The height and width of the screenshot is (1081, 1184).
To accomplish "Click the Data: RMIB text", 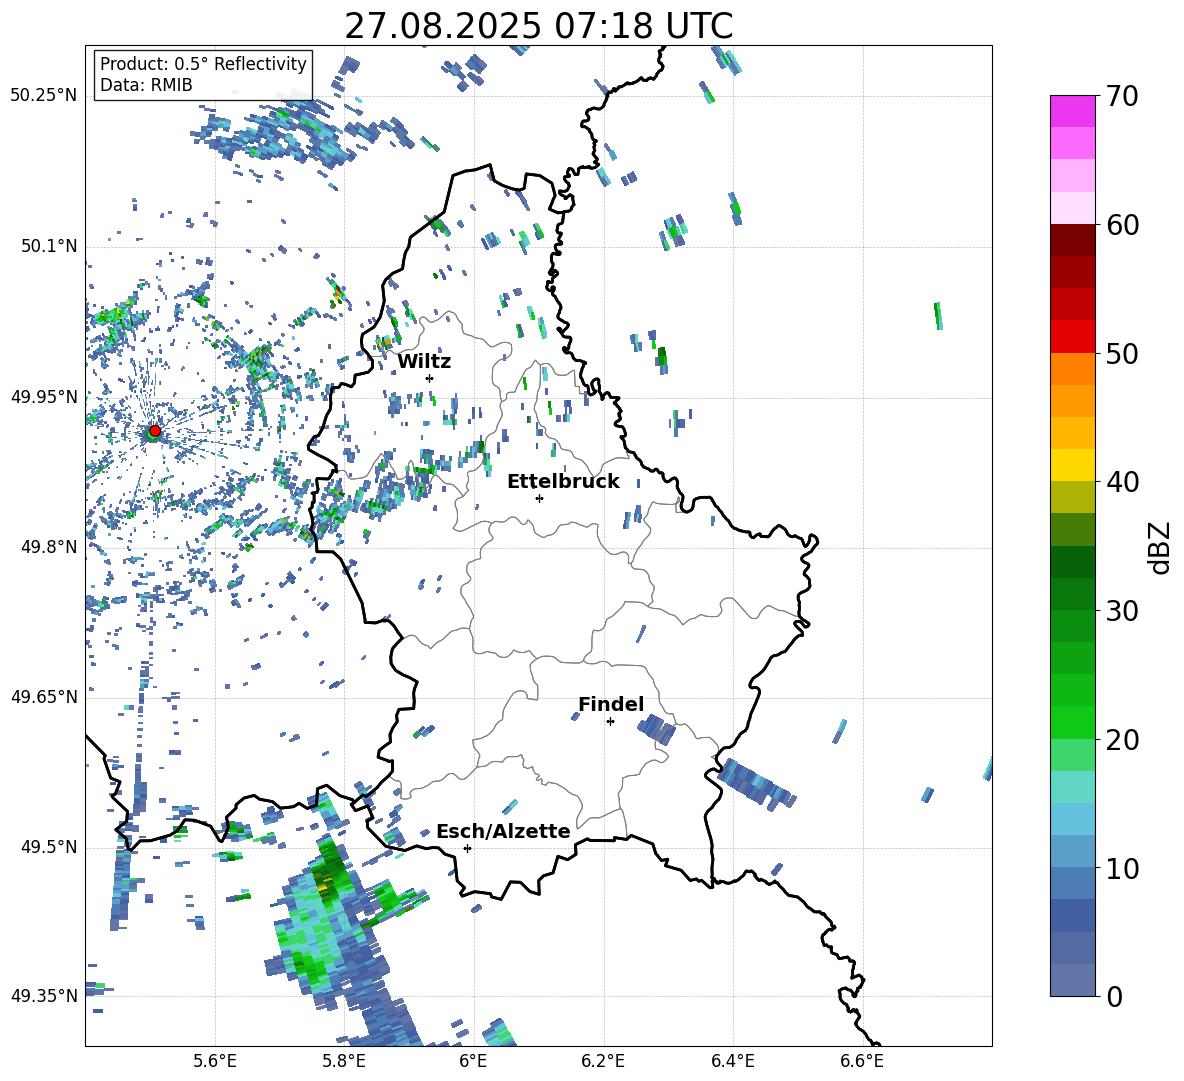I will click(146, 85).
